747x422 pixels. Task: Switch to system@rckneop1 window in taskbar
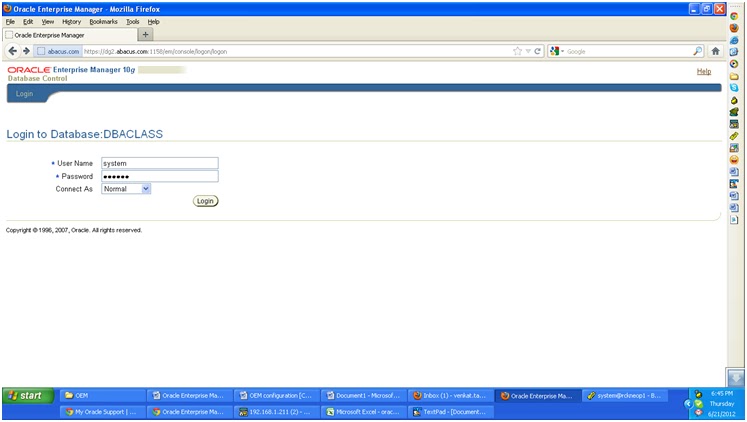coord(624,395)
